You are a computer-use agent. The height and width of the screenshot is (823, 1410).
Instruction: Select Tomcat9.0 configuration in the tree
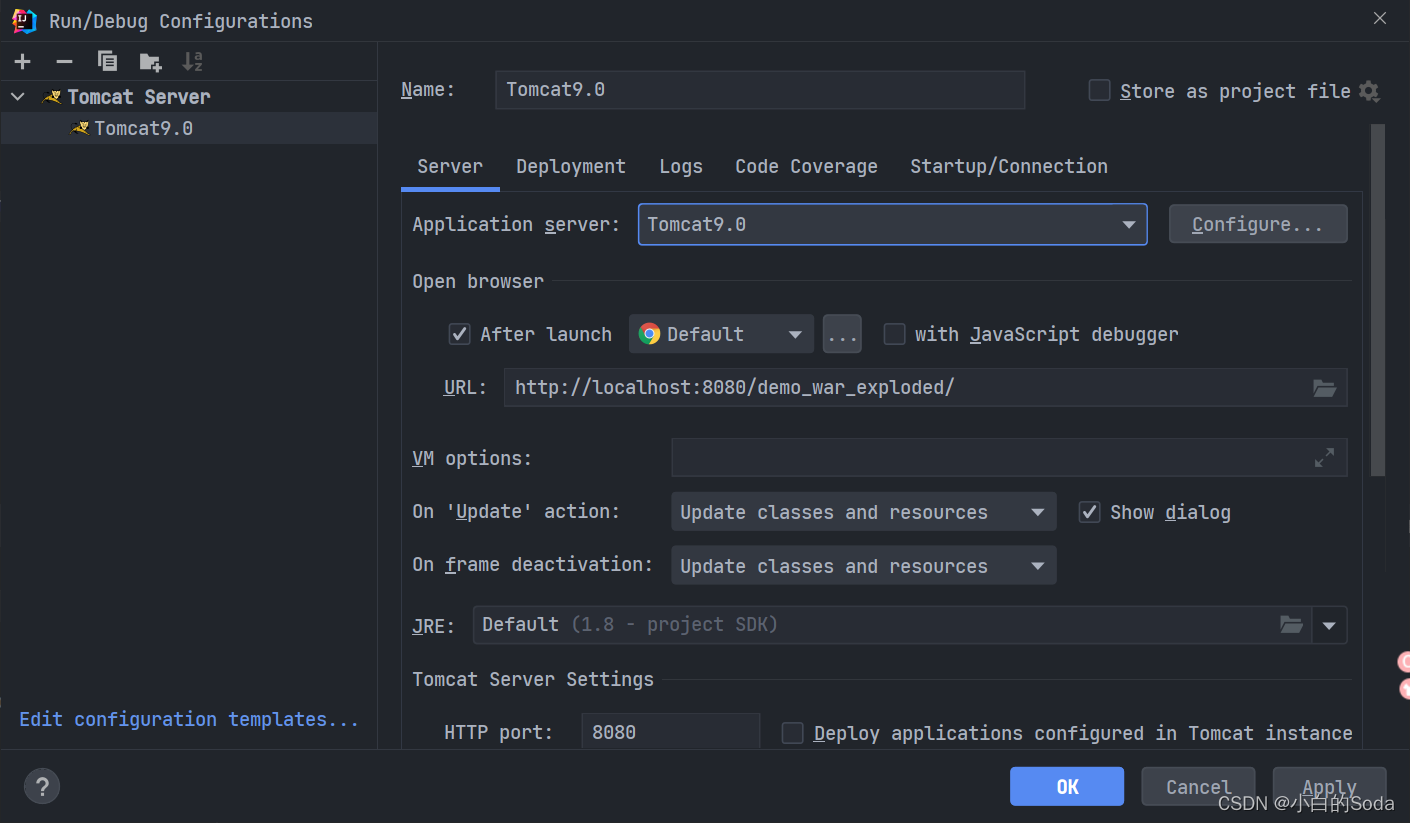click(189, 128)
